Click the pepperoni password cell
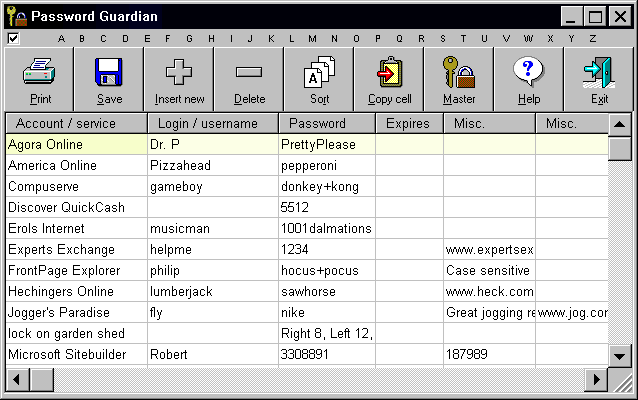This screenshot has width=638, height=400. pos(327,166)
